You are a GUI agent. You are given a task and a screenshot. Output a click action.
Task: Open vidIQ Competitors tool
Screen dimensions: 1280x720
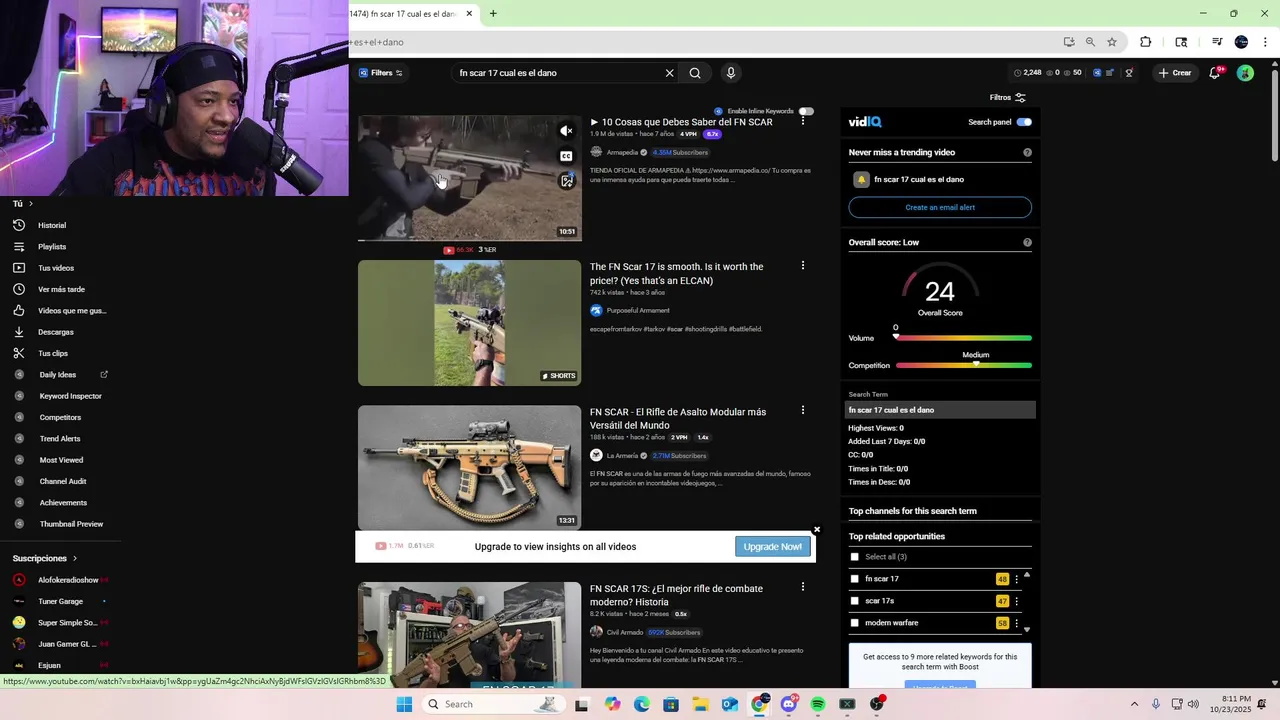coord(60,417)
